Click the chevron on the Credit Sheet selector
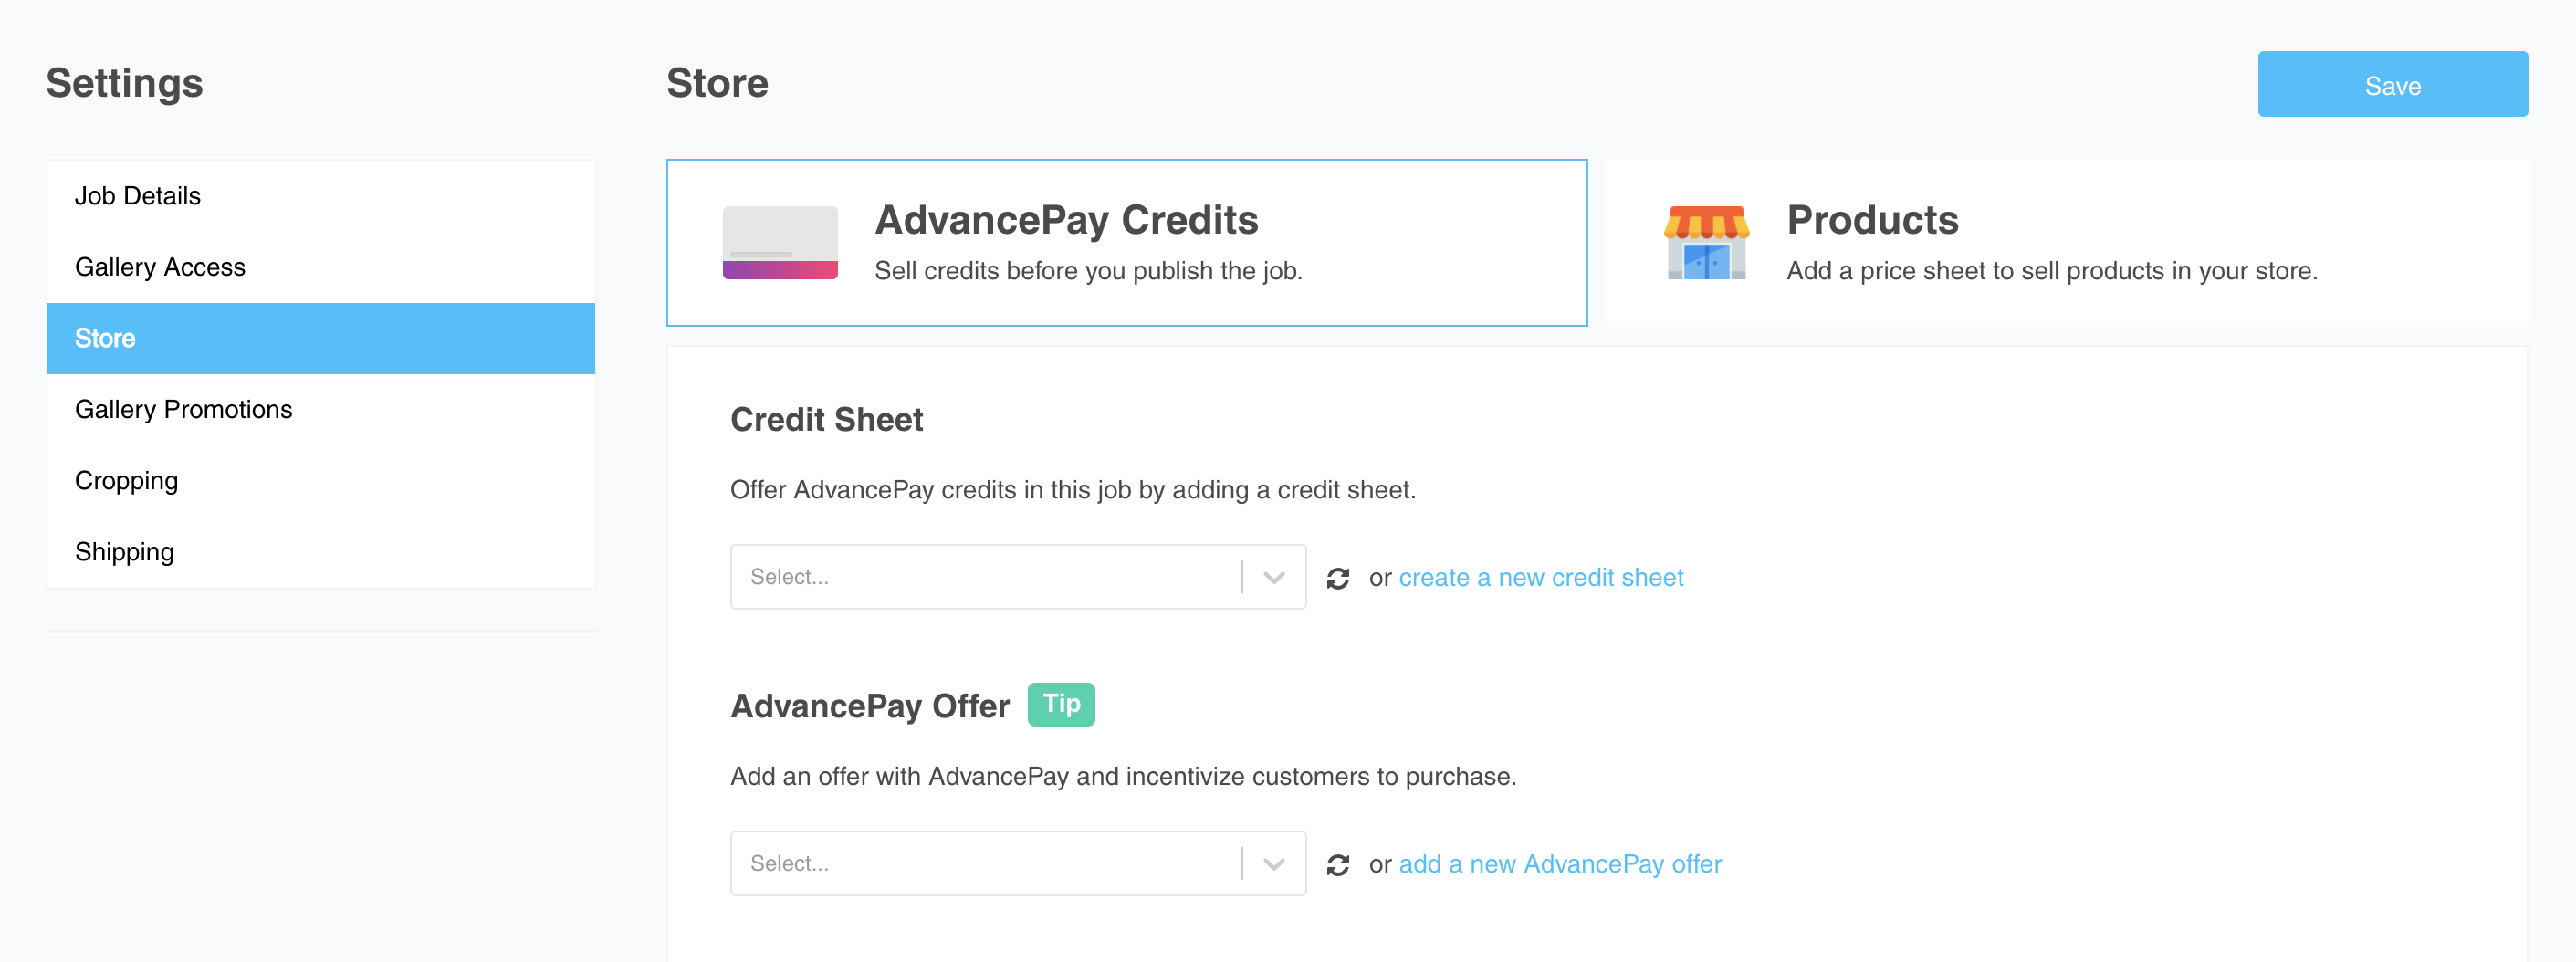 pos(1275,577)
